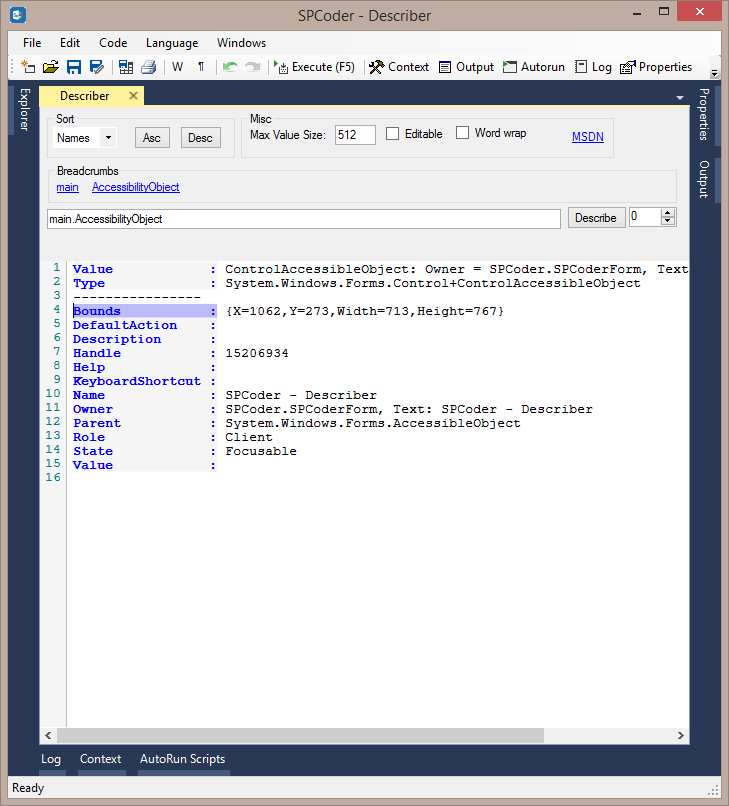
Task: Click the grey redo arrow
Action: [x=252, y=67]
